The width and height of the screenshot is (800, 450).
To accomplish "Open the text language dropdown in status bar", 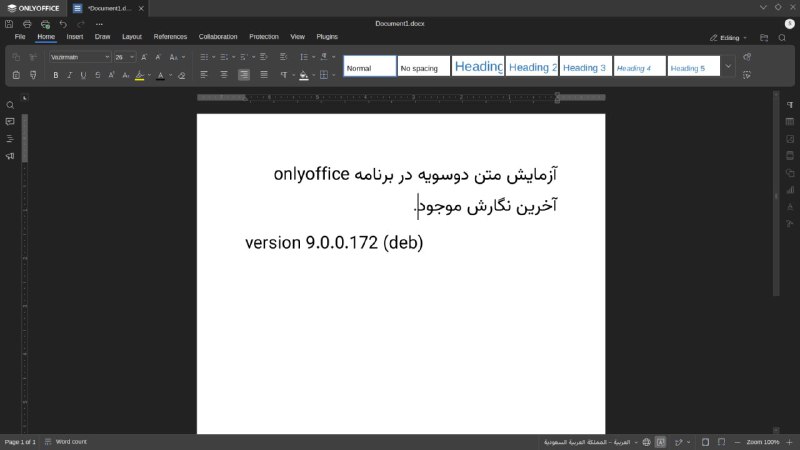I will pyautogui.click(x=590, y=442).
